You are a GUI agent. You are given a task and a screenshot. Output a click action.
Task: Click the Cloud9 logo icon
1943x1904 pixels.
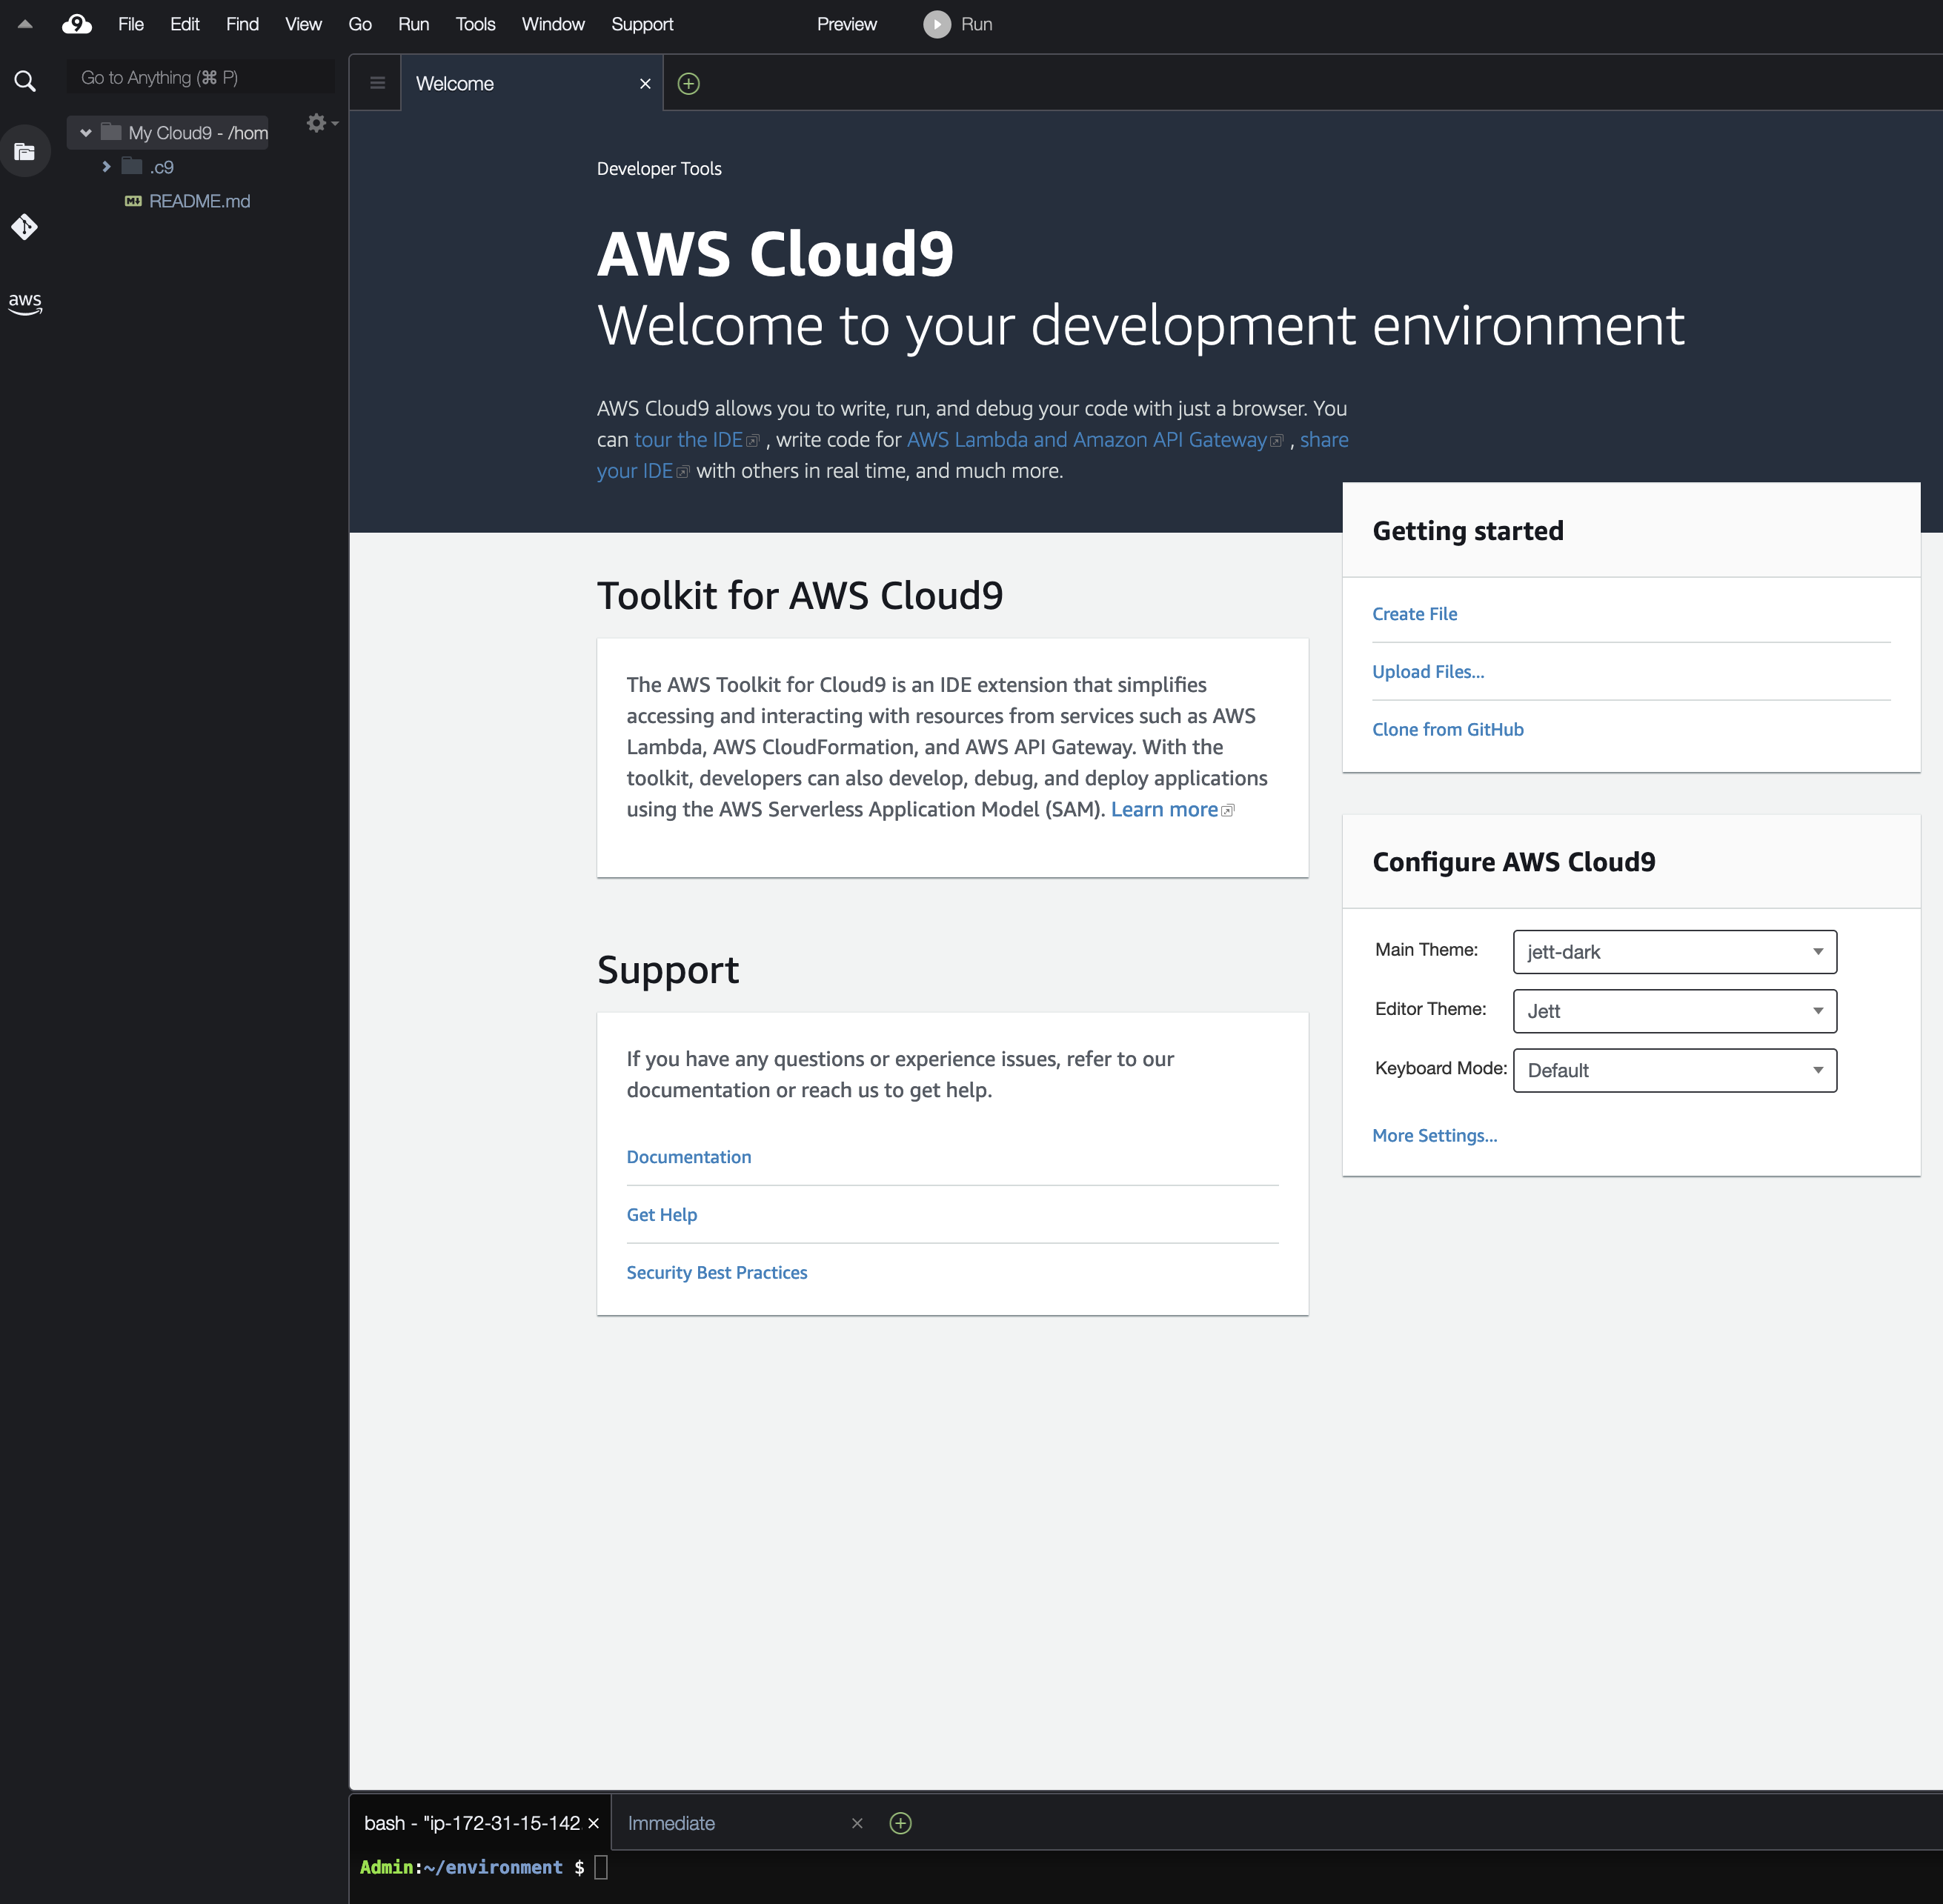pos(77,24)
